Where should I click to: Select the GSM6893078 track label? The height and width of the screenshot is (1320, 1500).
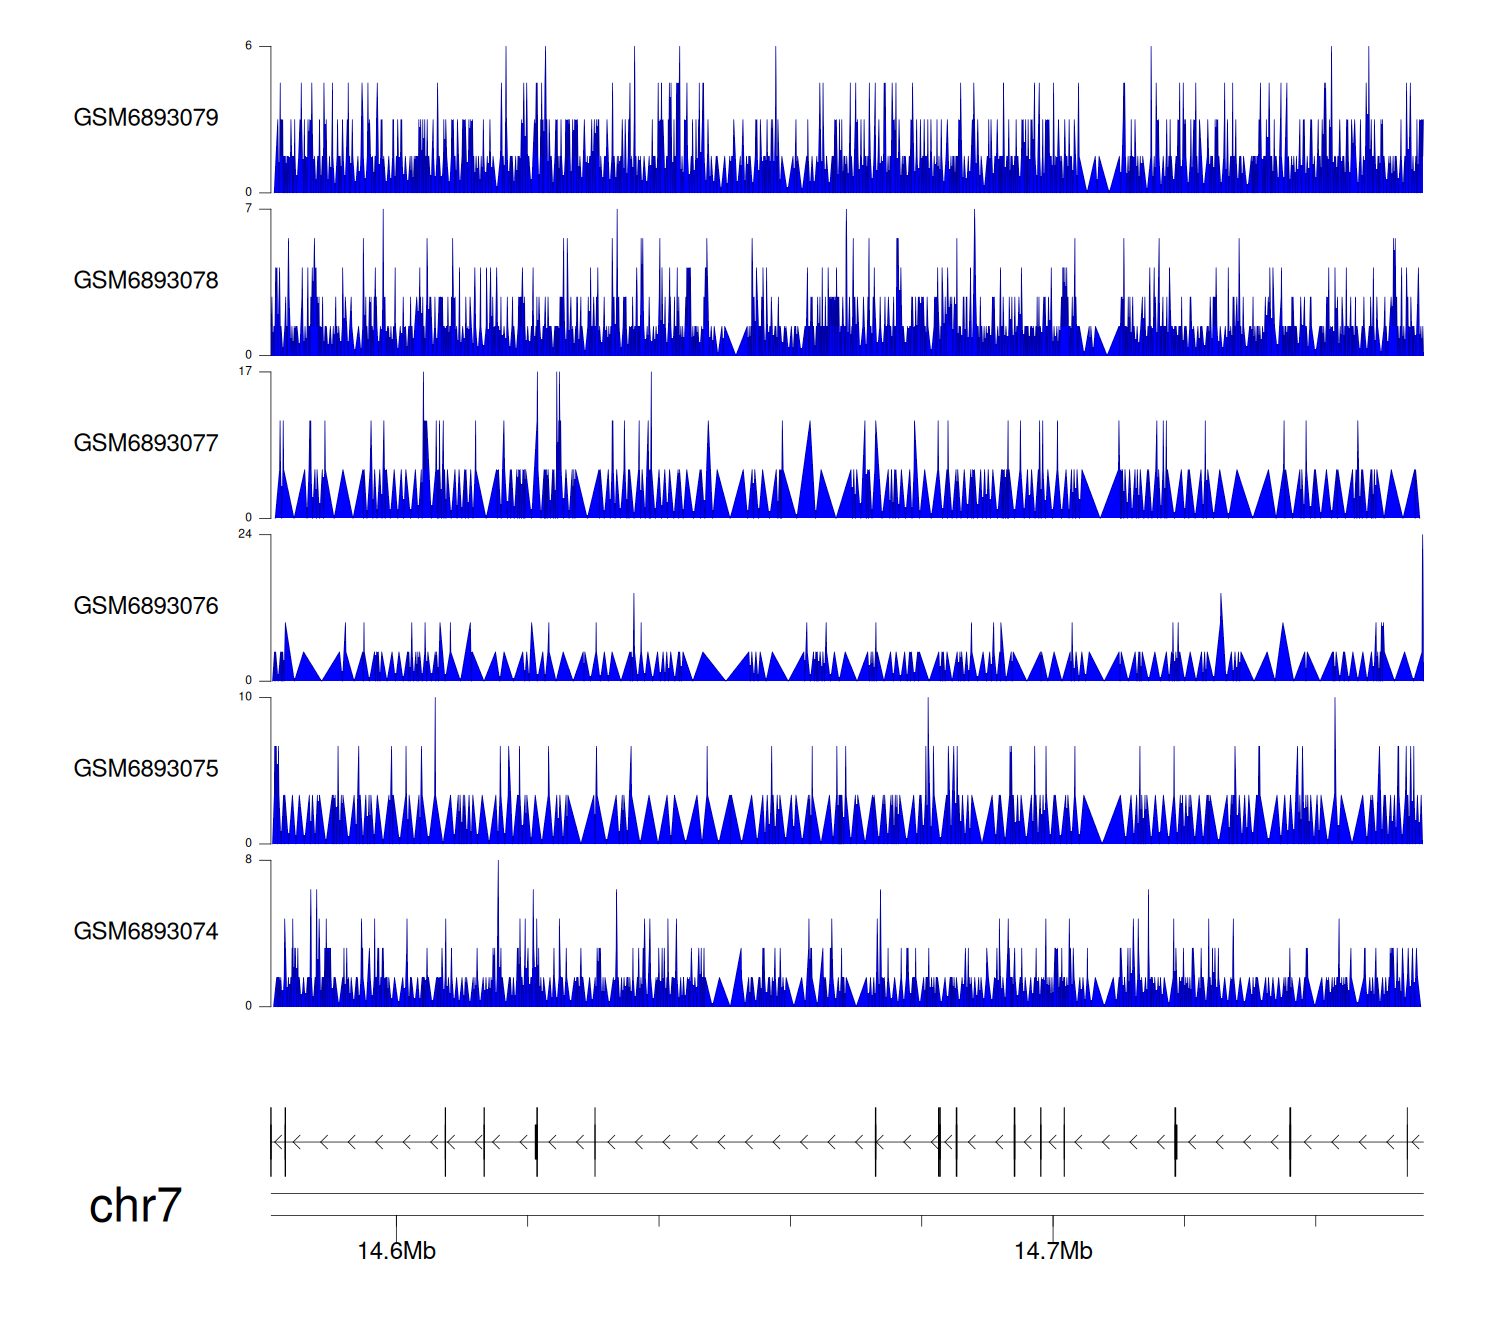tap(146, 281)
